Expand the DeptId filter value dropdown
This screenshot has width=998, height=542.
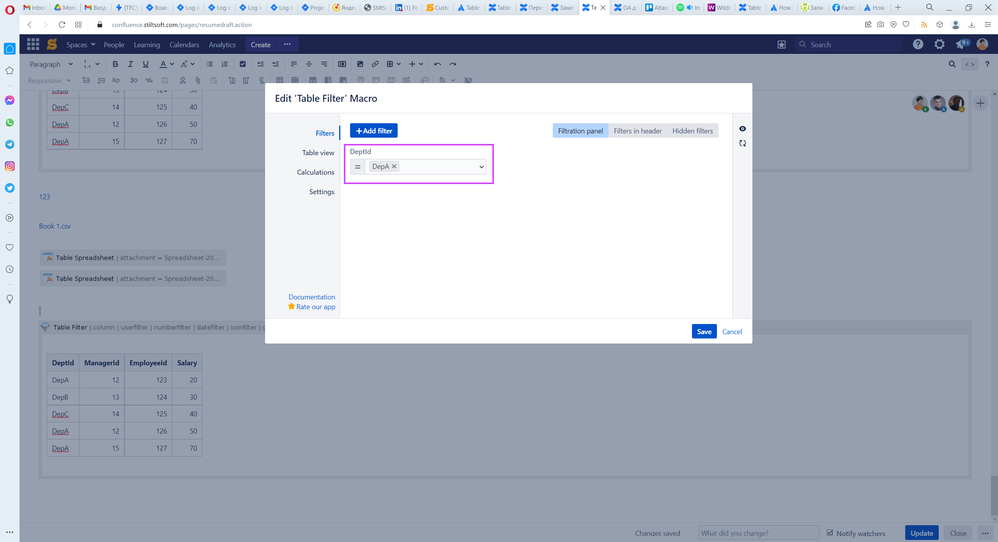pos(481,167)
